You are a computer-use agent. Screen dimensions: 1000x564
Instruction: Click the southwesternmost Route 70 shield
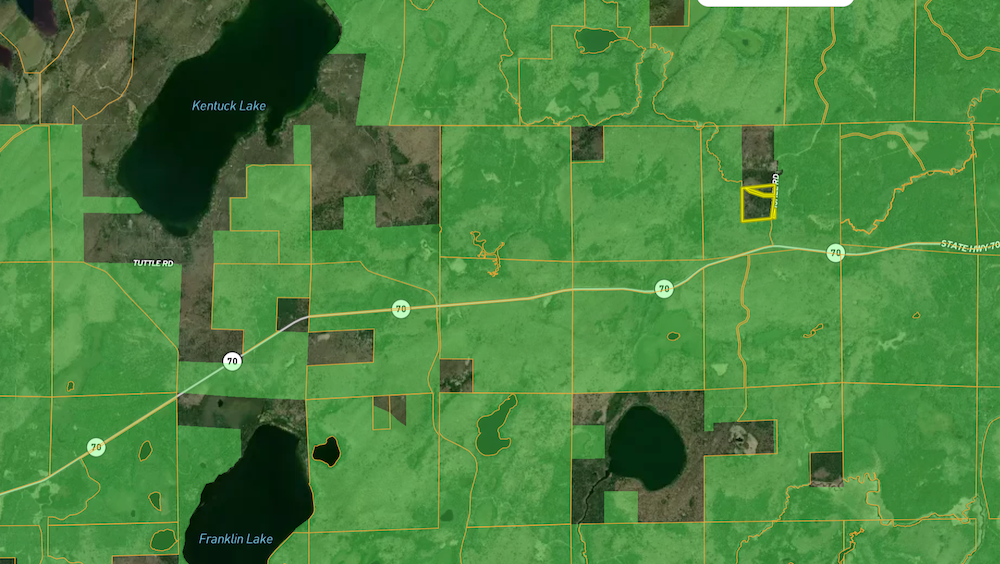click(96, 447)
